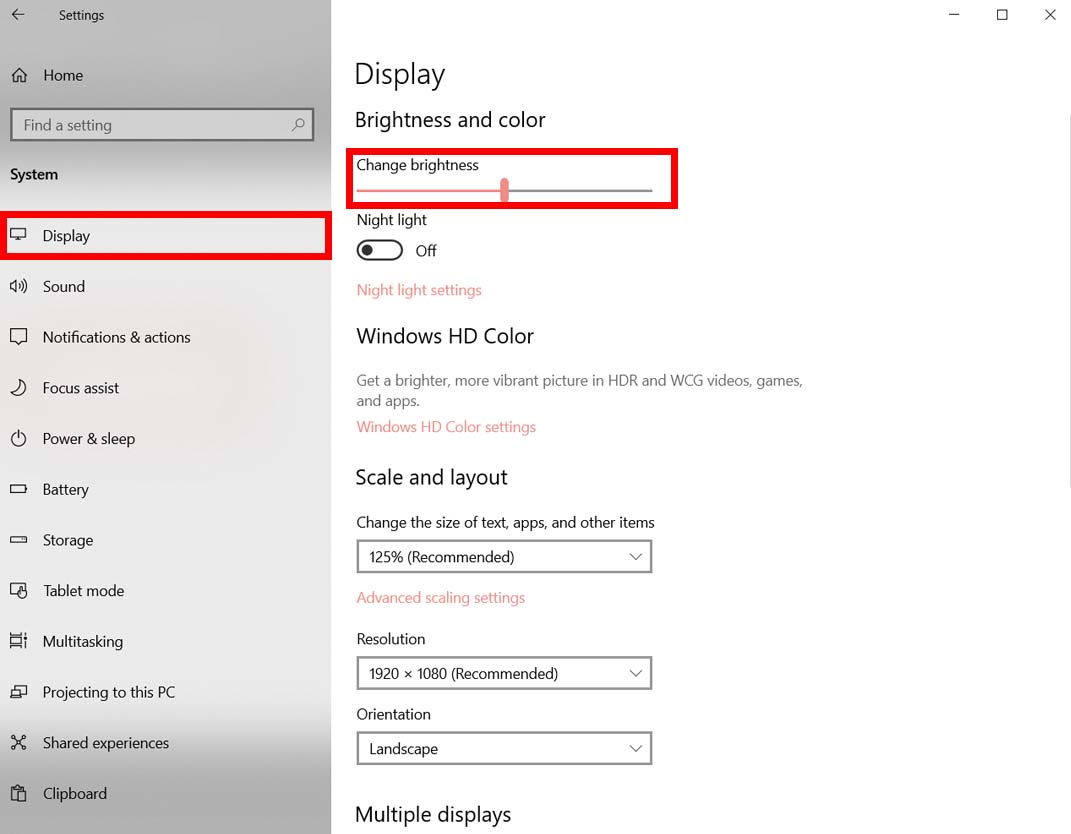1071x834 pixels.
Task: Open the text size scaling dropdown
Action: tap(504, 556)
